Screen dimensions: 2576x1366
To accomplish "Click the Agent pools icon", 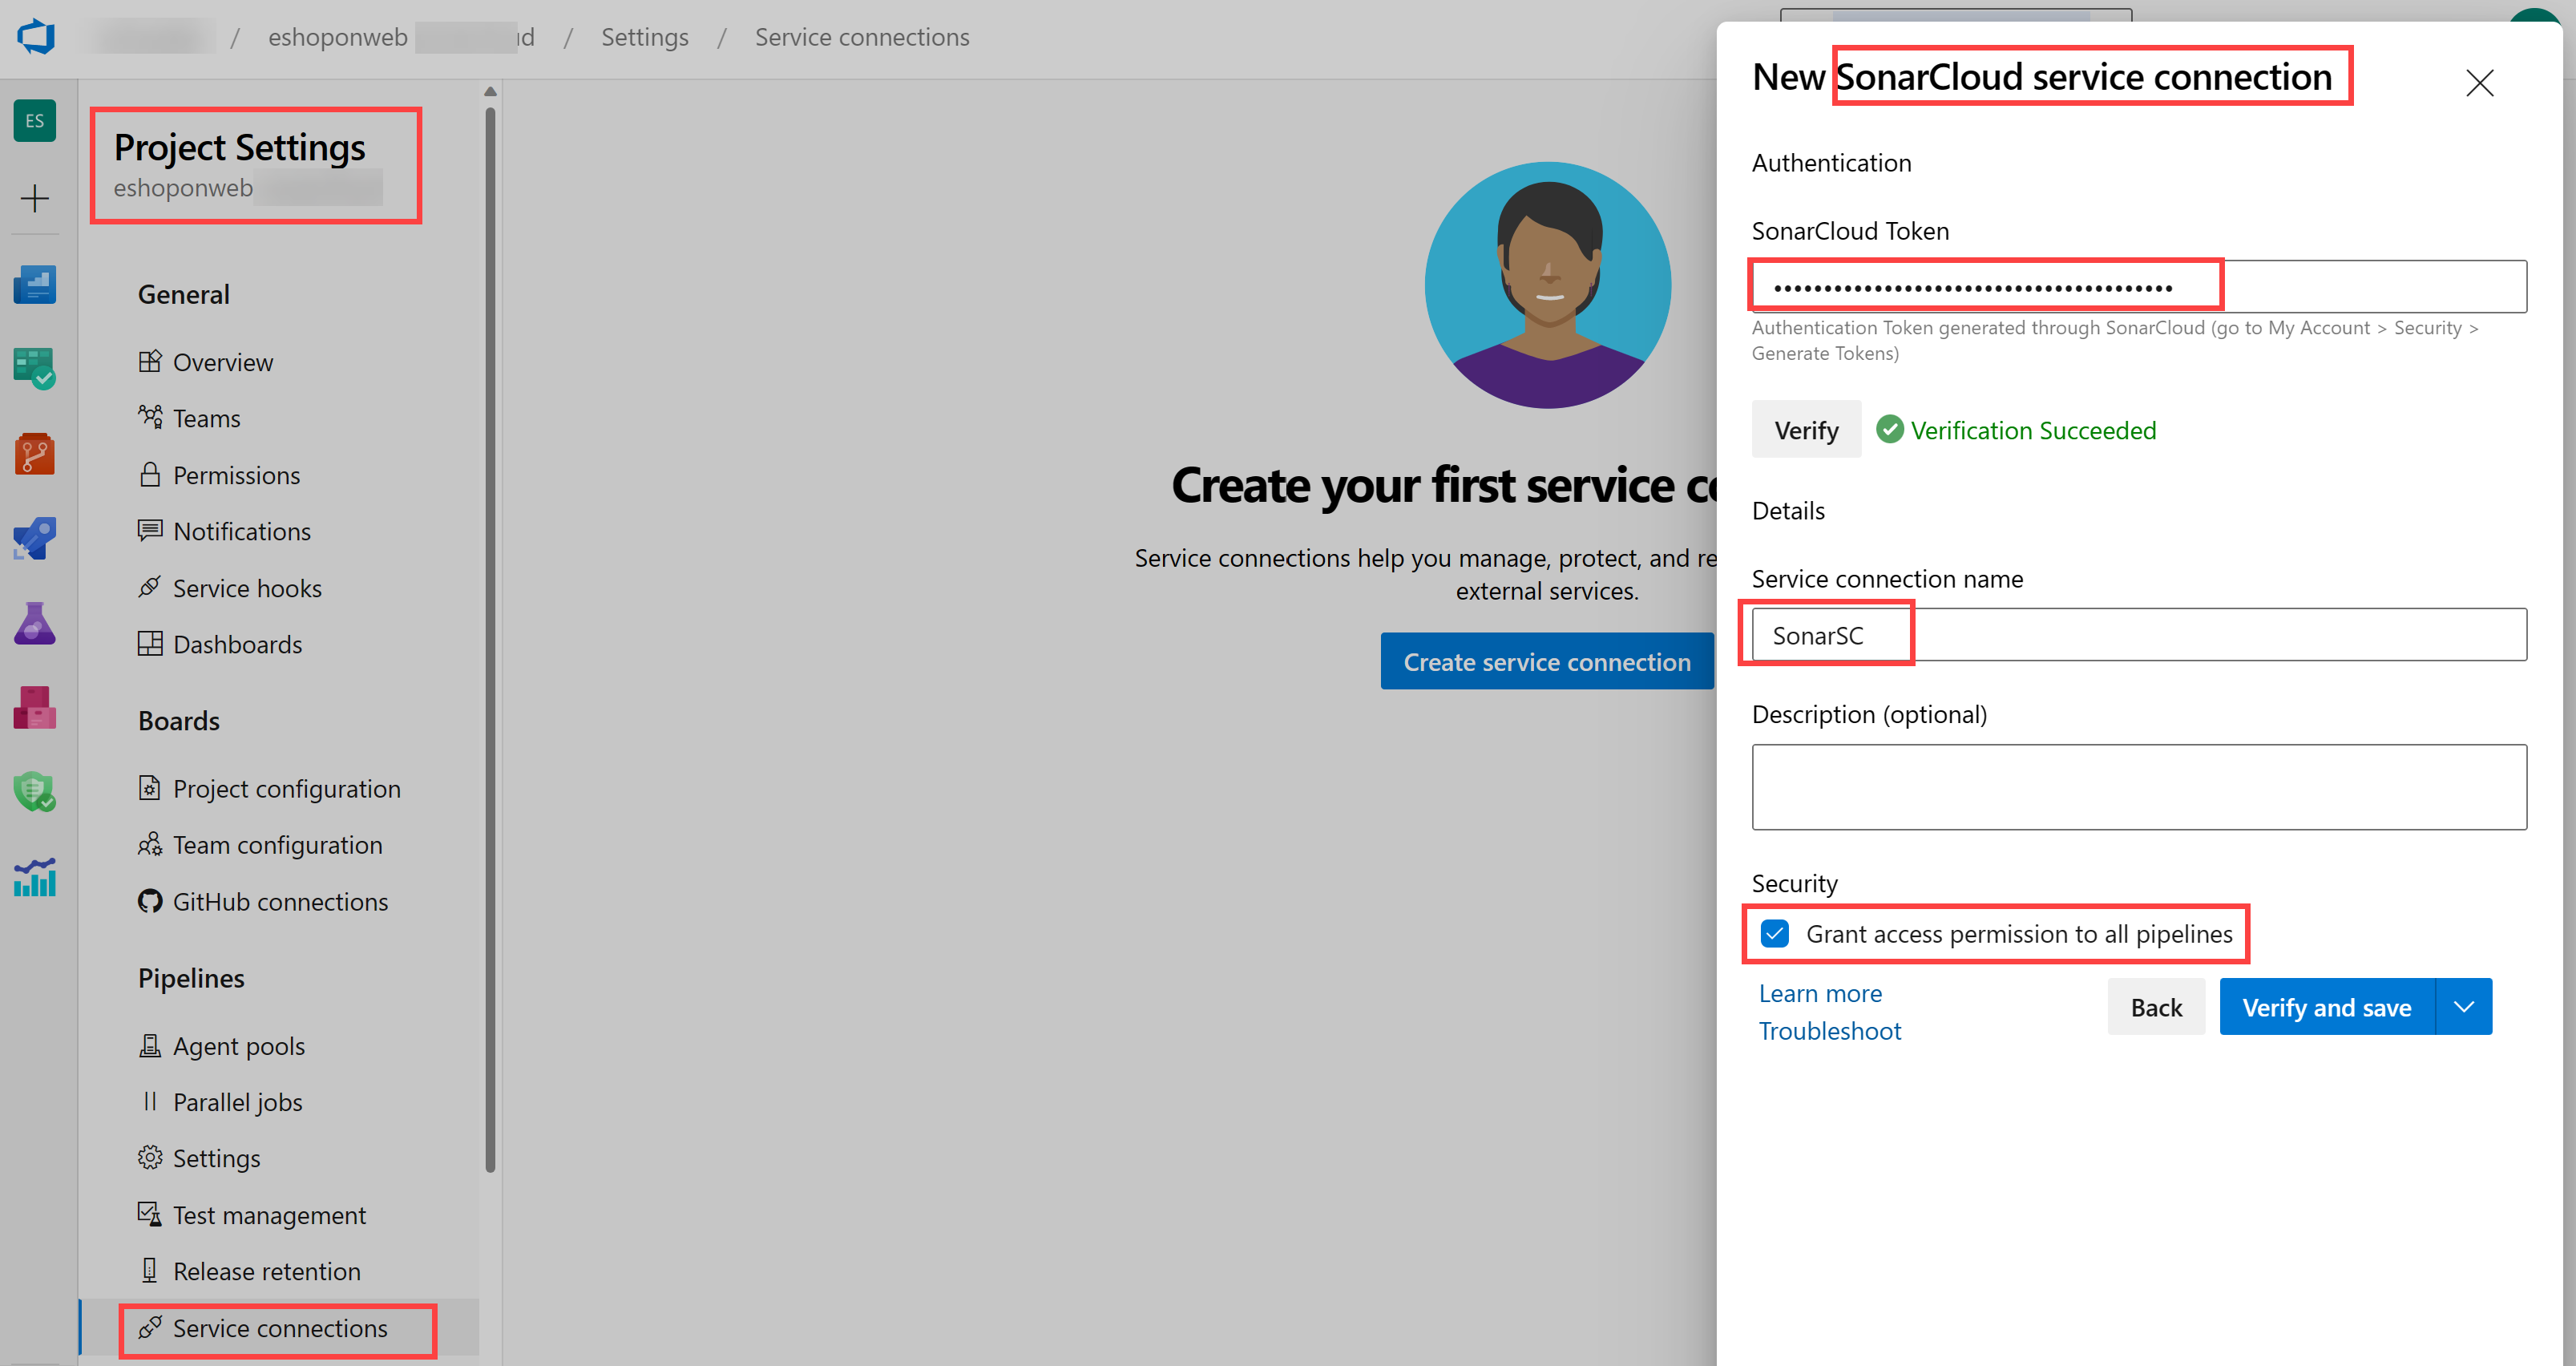I will tap(150, 1045).
